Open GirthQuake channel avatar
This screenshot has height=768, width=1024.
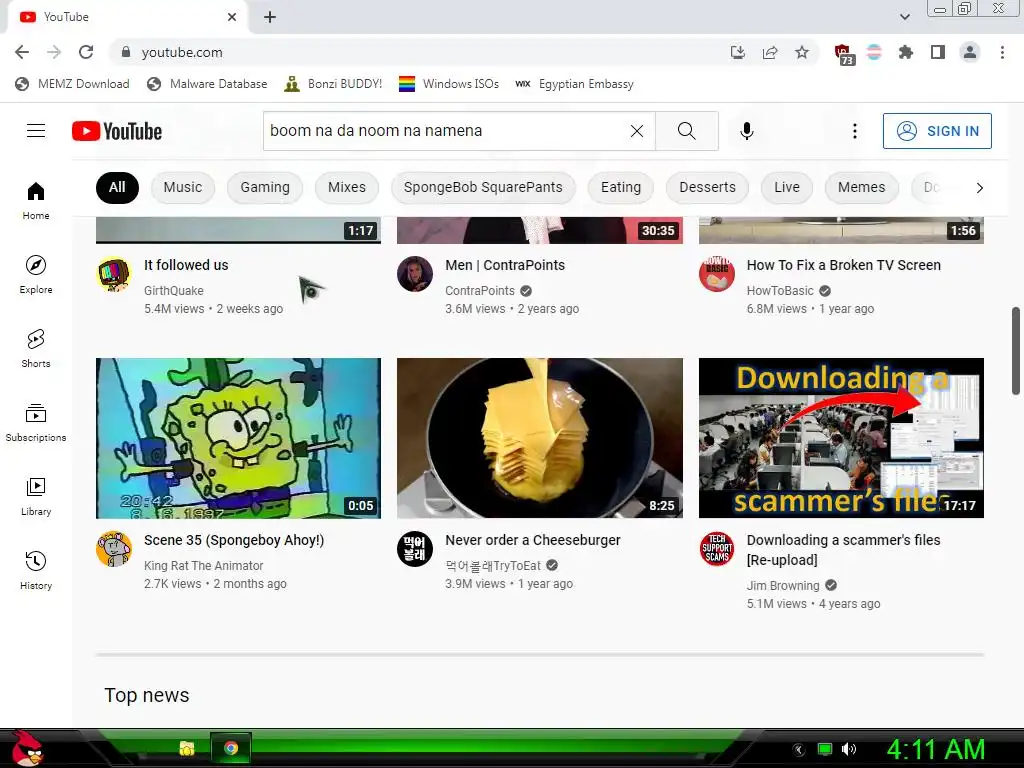[x=114, y=274]
